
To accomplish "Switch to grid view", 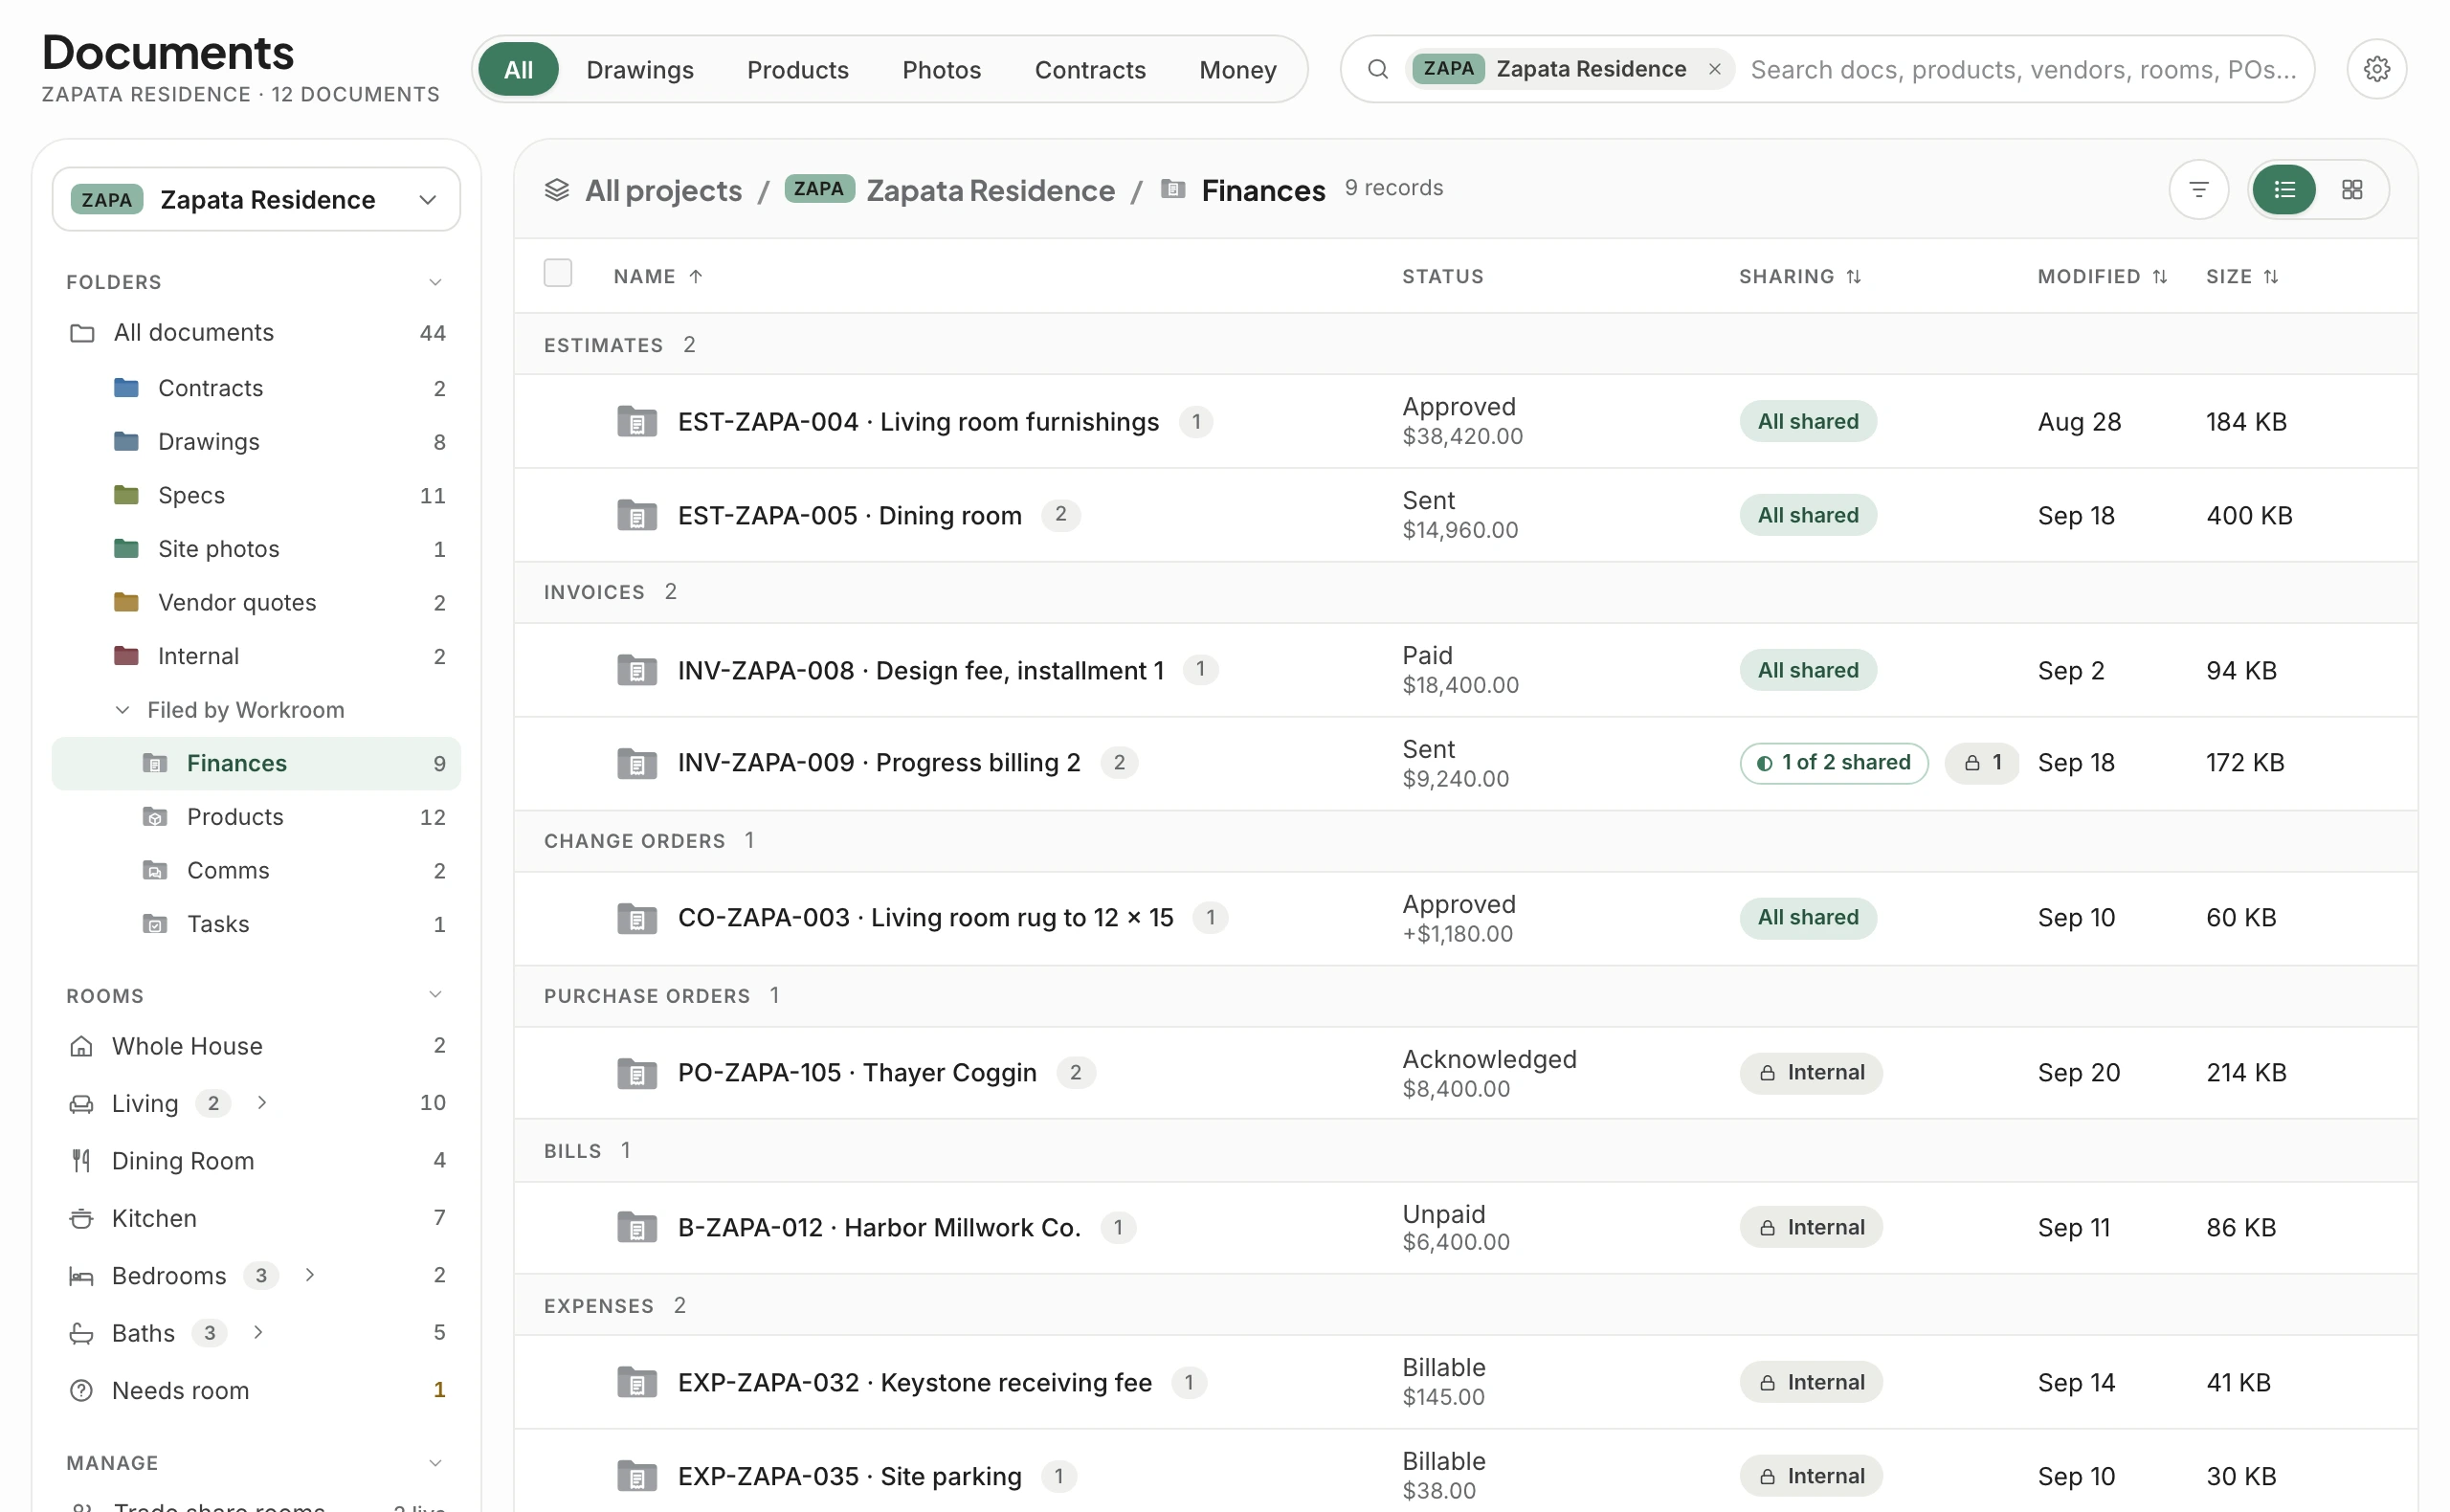I will pyautogui.click(x=2352, y=189).
